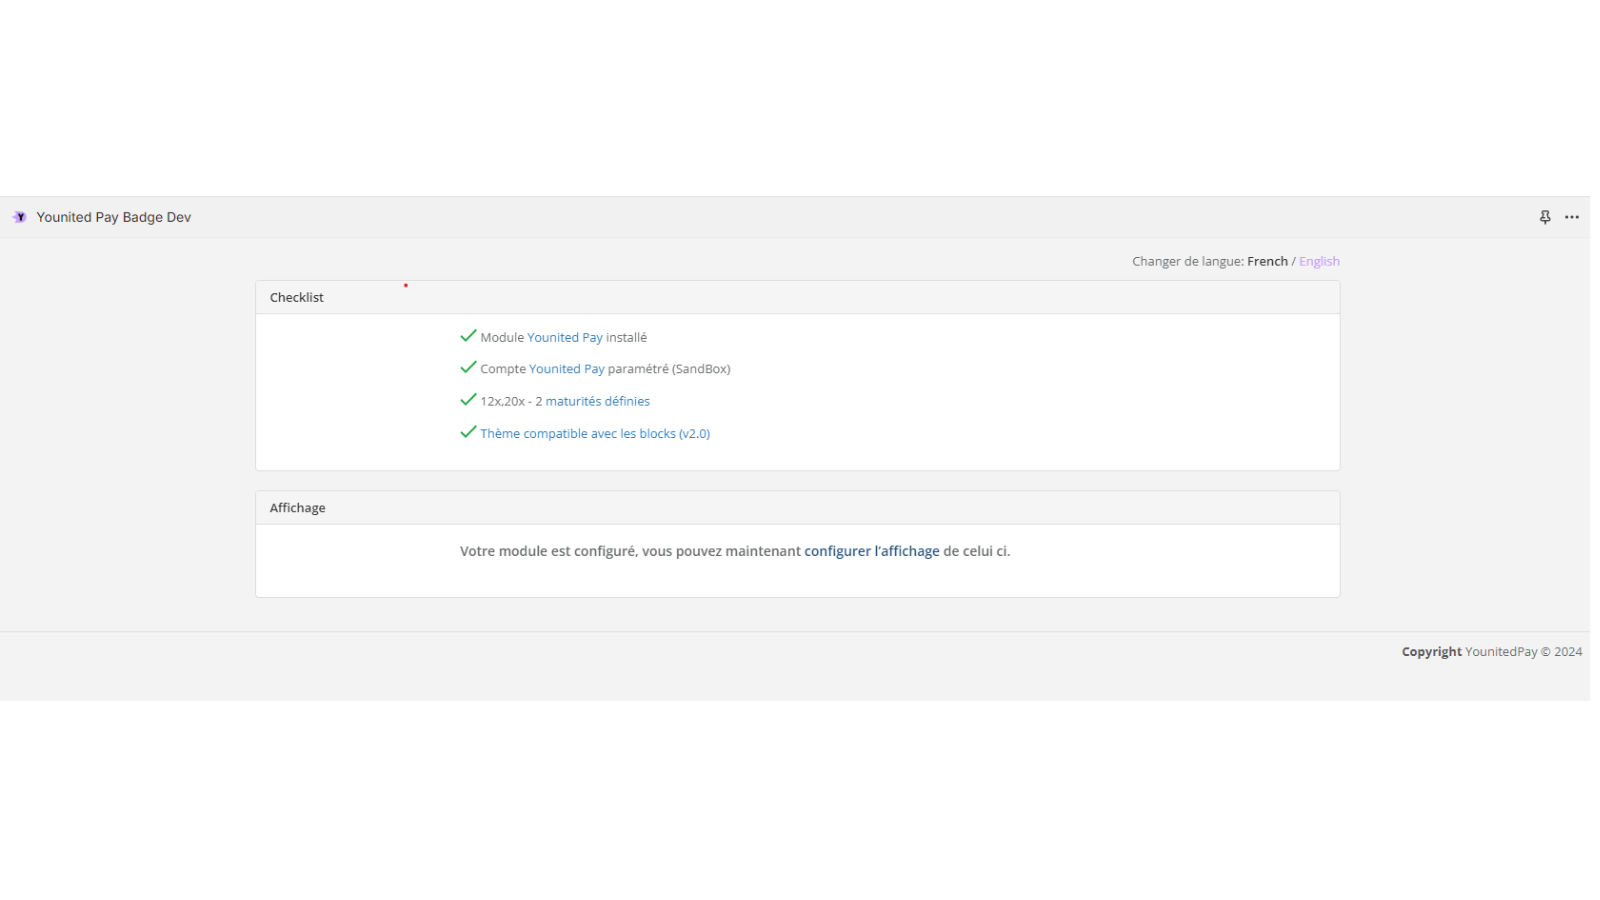Click the Changer de langue label
Screen dimensions: 1600x900
(x=1188, y=261)
